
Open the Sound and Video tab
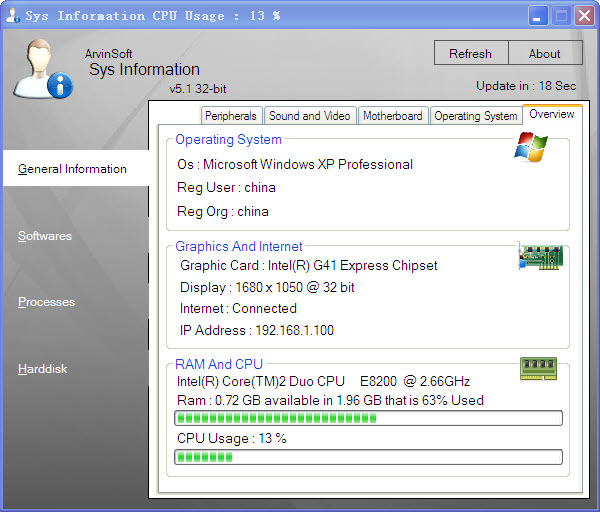(x=310, y=116)
